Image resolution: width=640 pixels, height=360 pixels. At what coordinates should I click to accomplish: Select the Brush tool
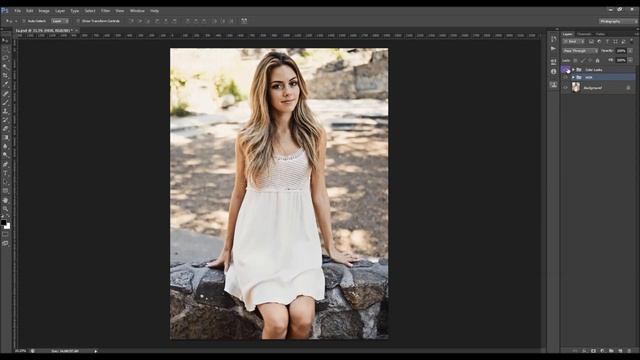(x=5, y=102)
